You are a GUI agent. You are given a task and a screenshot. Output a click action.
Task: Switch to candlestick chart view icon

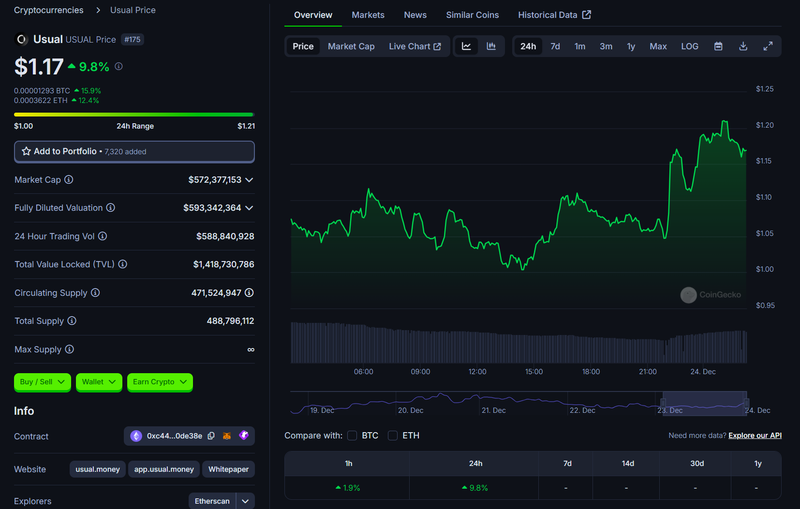pyautogui.click(x=491, y=46)
